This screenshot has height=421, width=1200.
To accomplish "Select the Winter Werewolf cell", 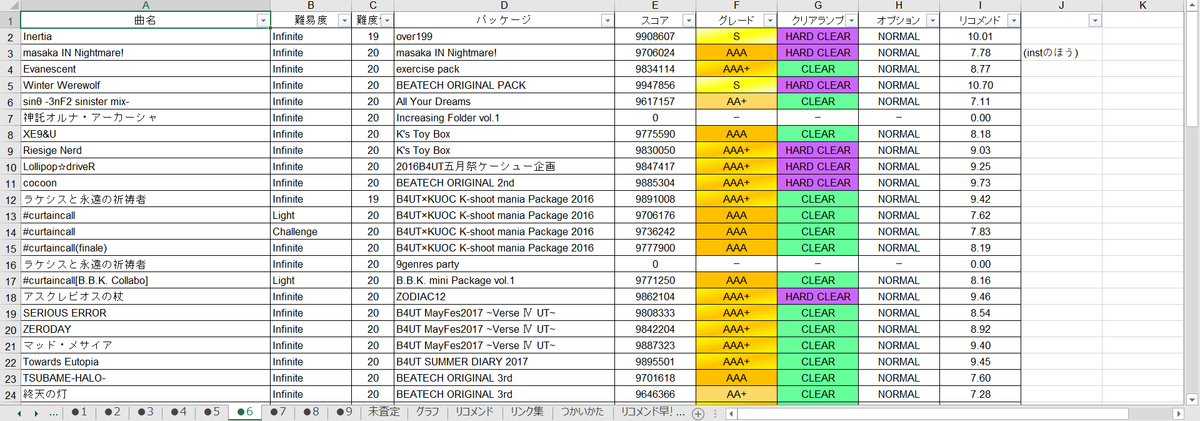I will tap(144, 85).
